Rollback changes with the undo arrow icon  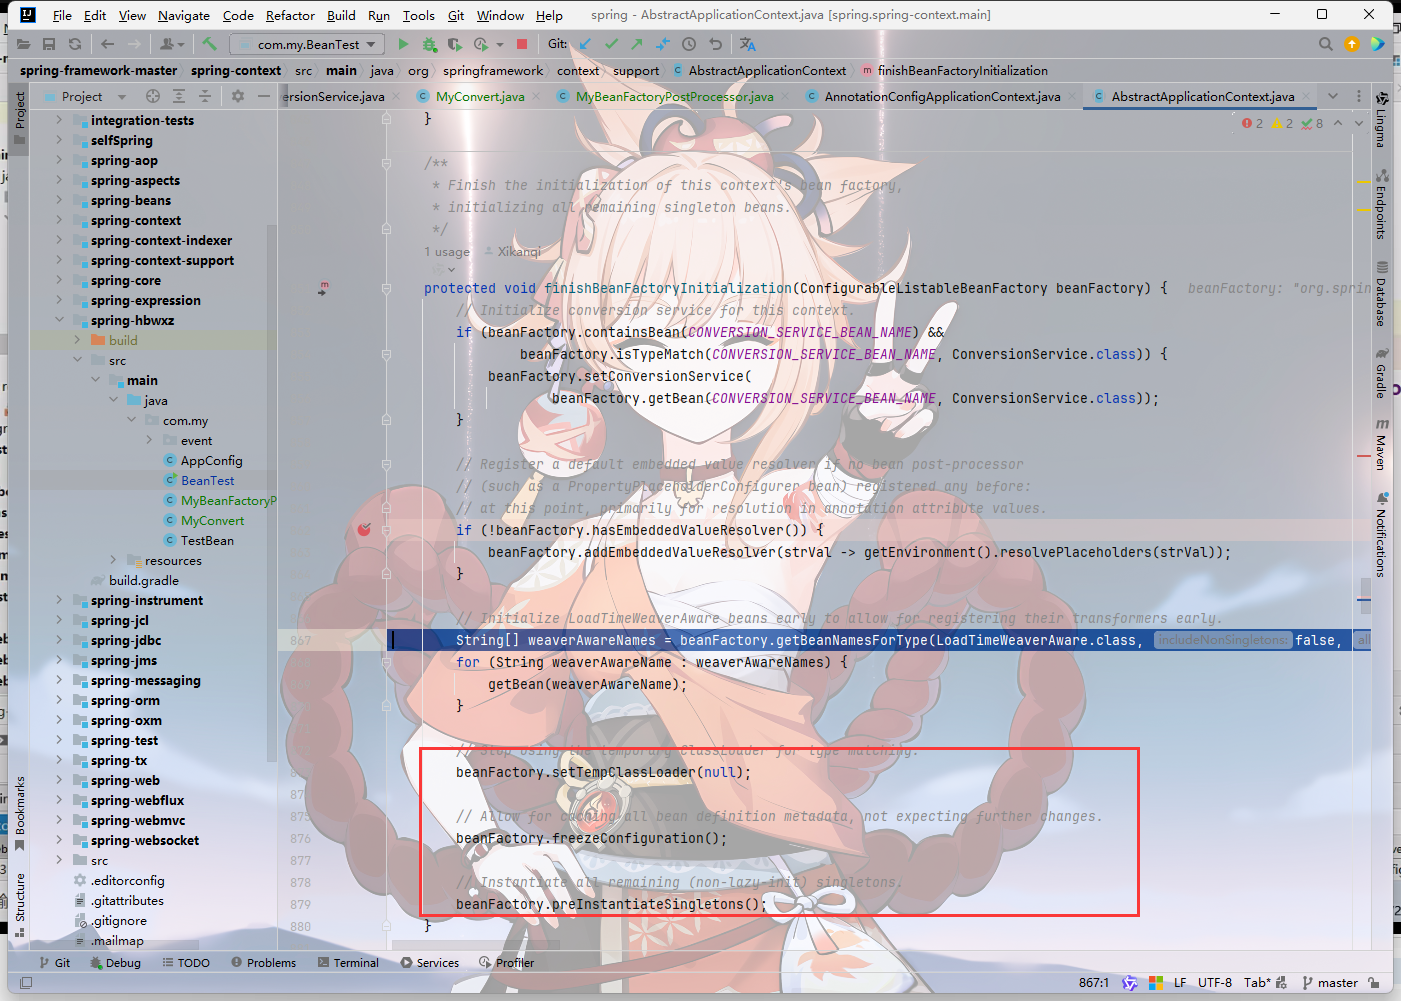tap(715, 44)
